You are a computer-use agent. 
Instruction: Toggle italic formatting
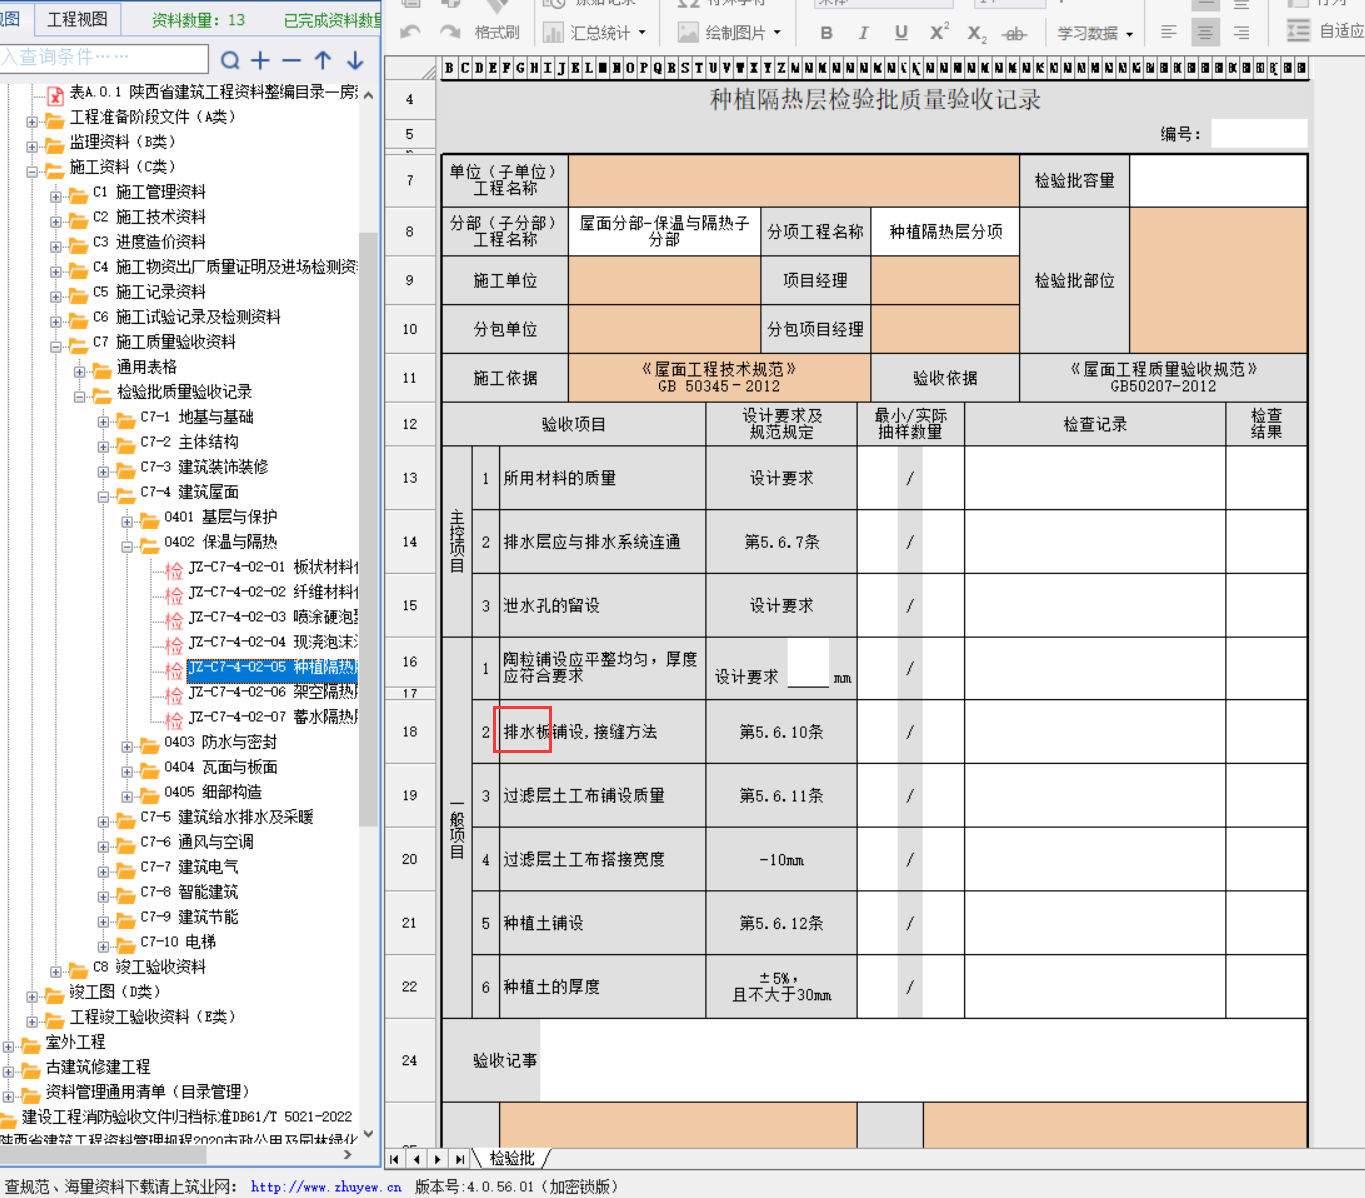863,33
